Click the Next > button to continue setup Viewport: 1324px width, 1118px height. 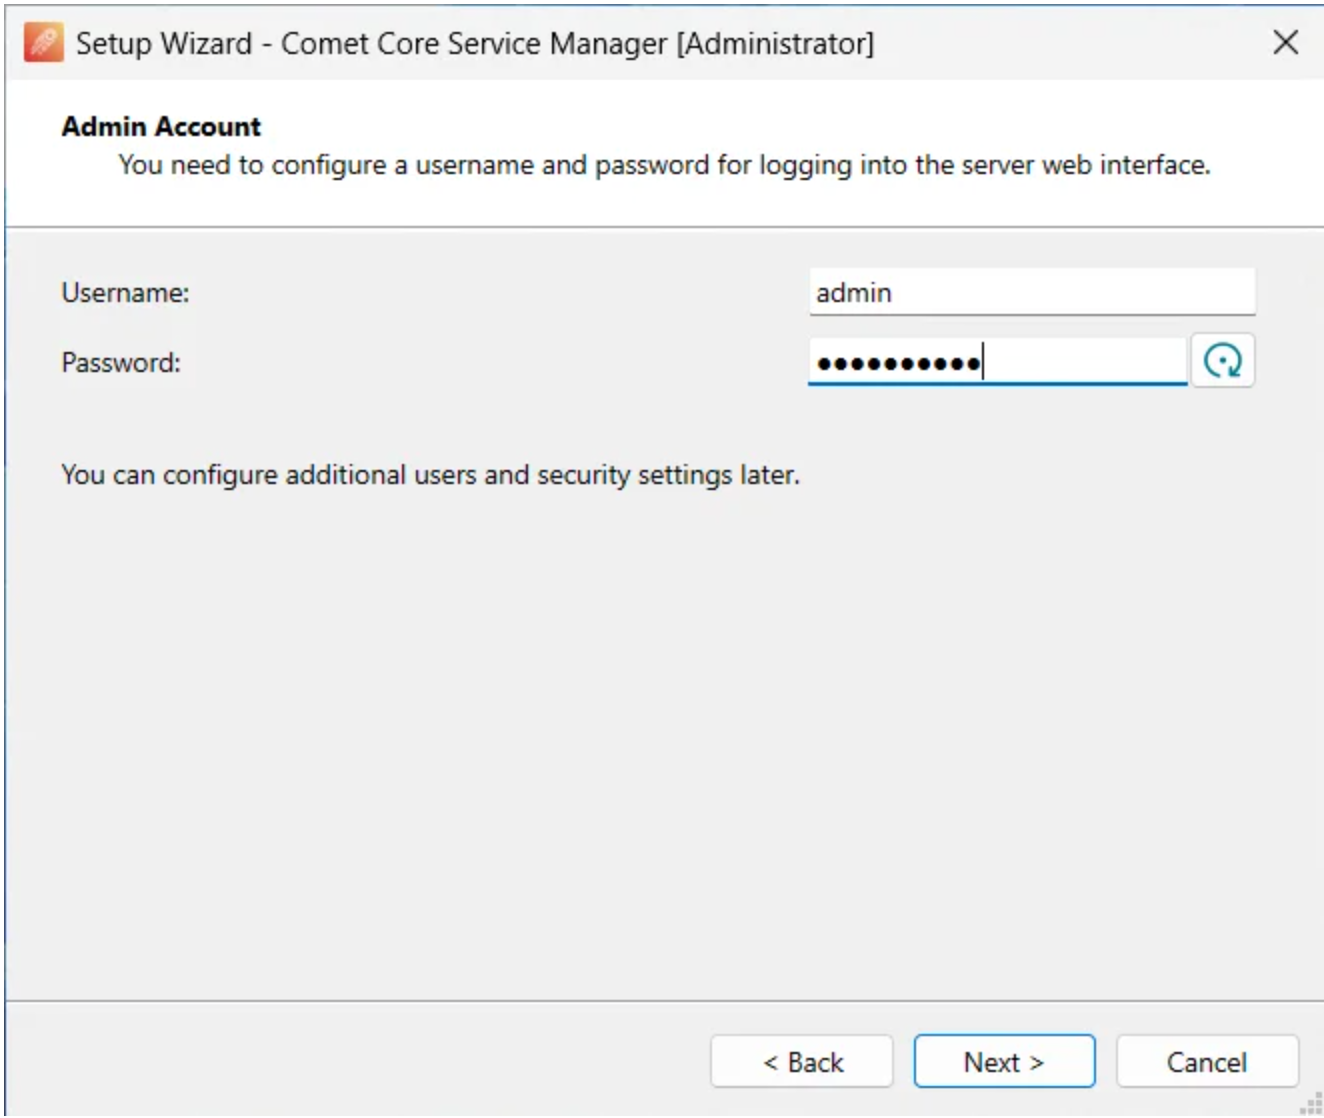click(1004, 1061)
